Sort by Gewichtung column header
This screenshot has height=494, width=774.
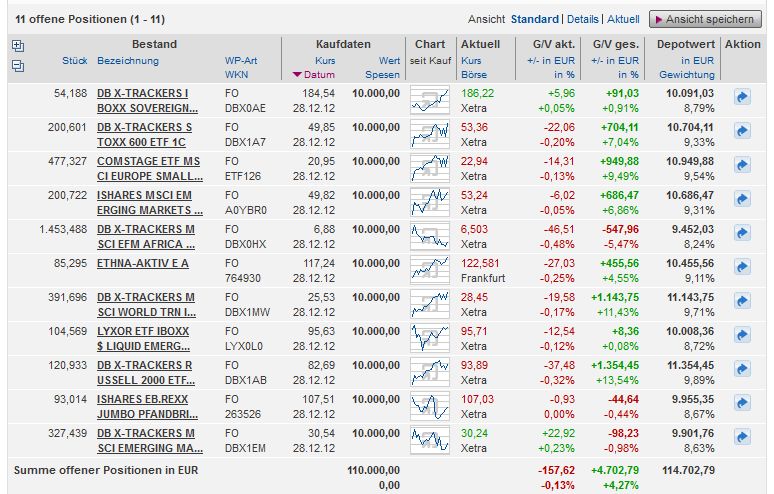pyautogui.click(x=687, y=75)
